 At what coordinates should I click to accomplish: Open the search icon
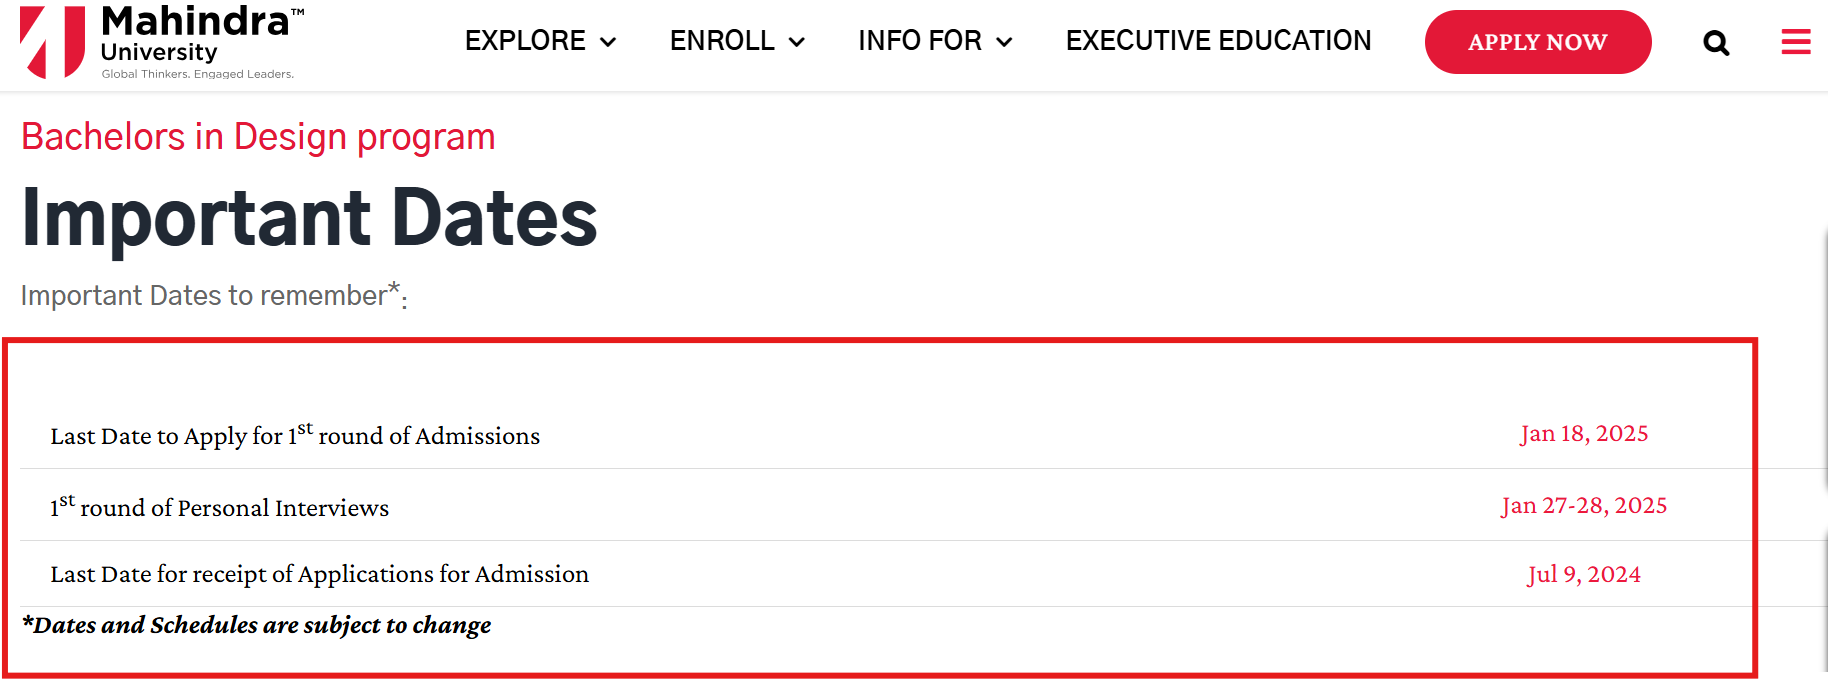click(1716, 43)
